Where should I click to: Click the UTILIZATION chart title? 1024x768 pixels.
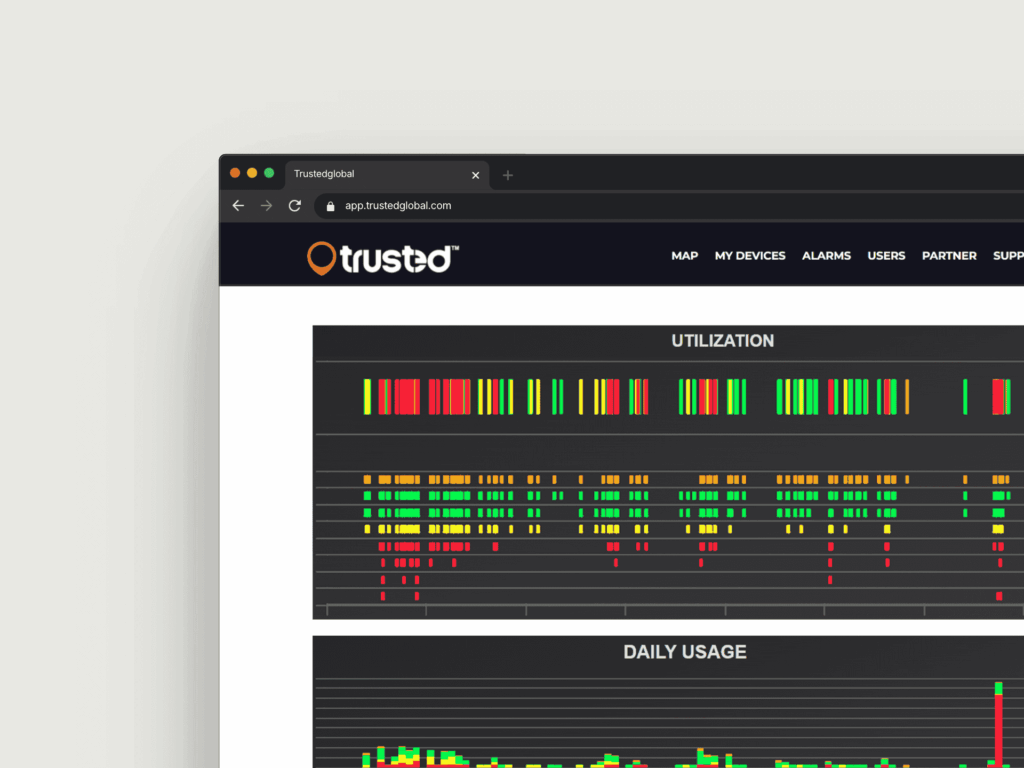(722, 341)
